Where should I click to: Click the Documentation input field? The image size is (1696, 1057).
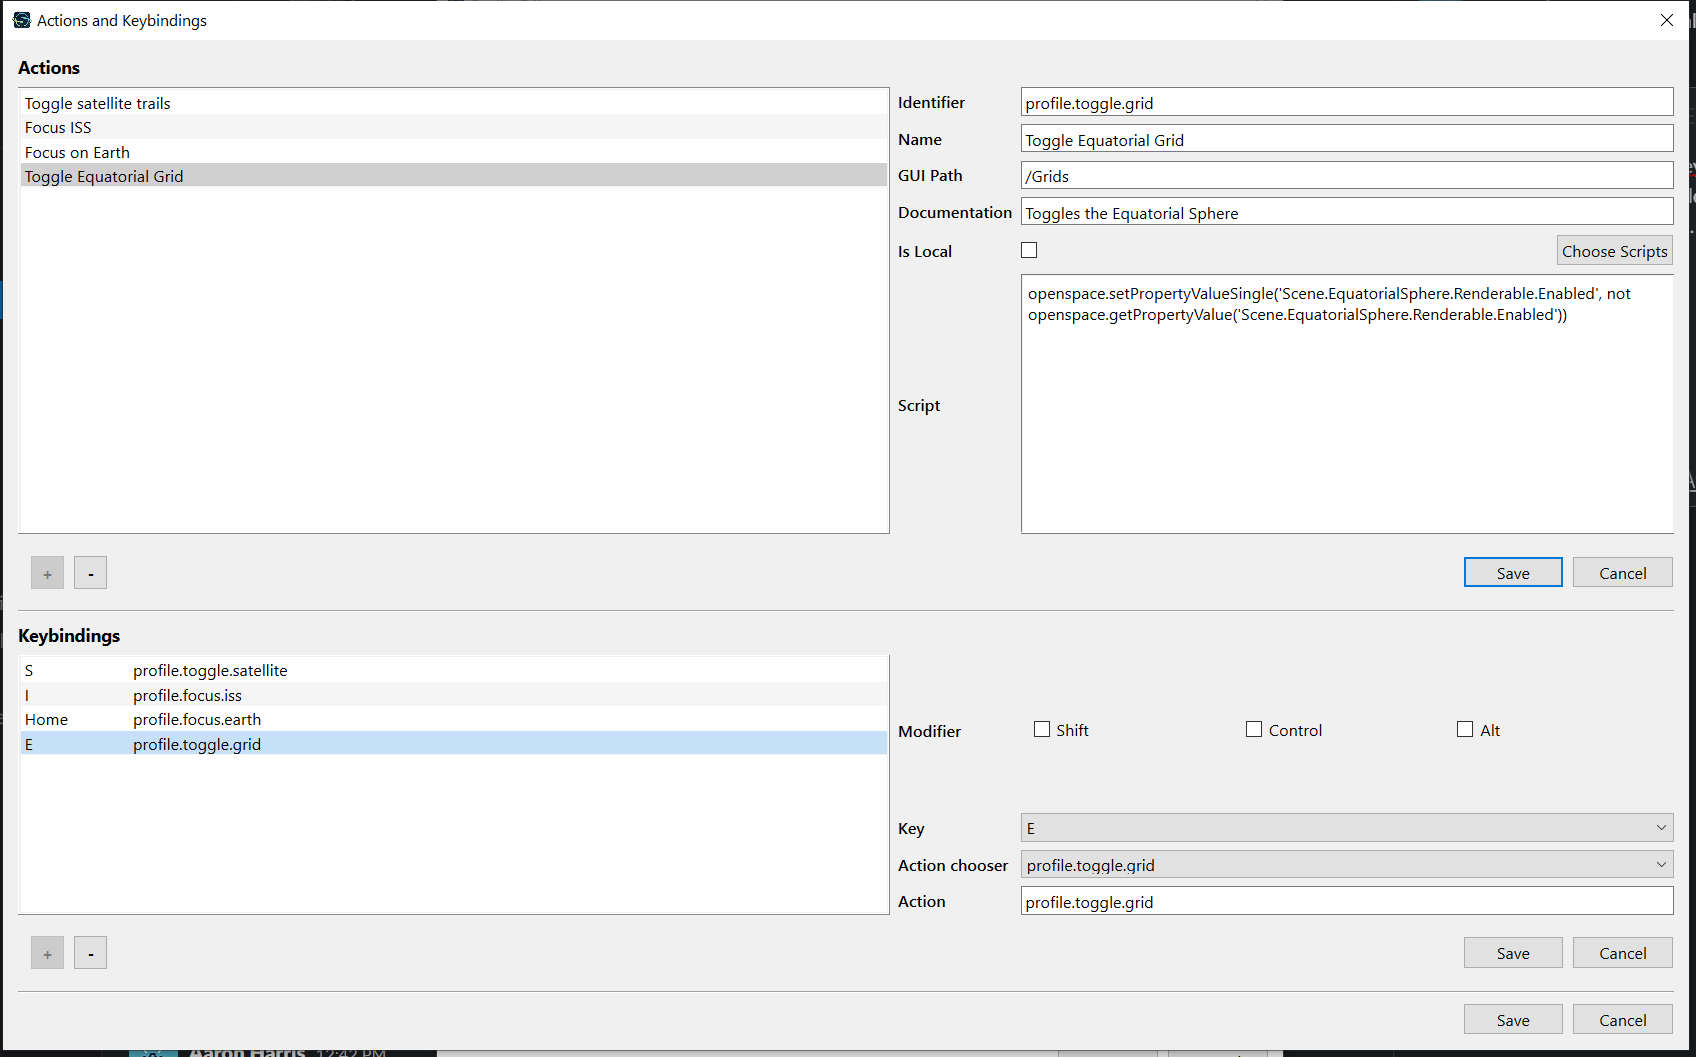coord(1347,212)
